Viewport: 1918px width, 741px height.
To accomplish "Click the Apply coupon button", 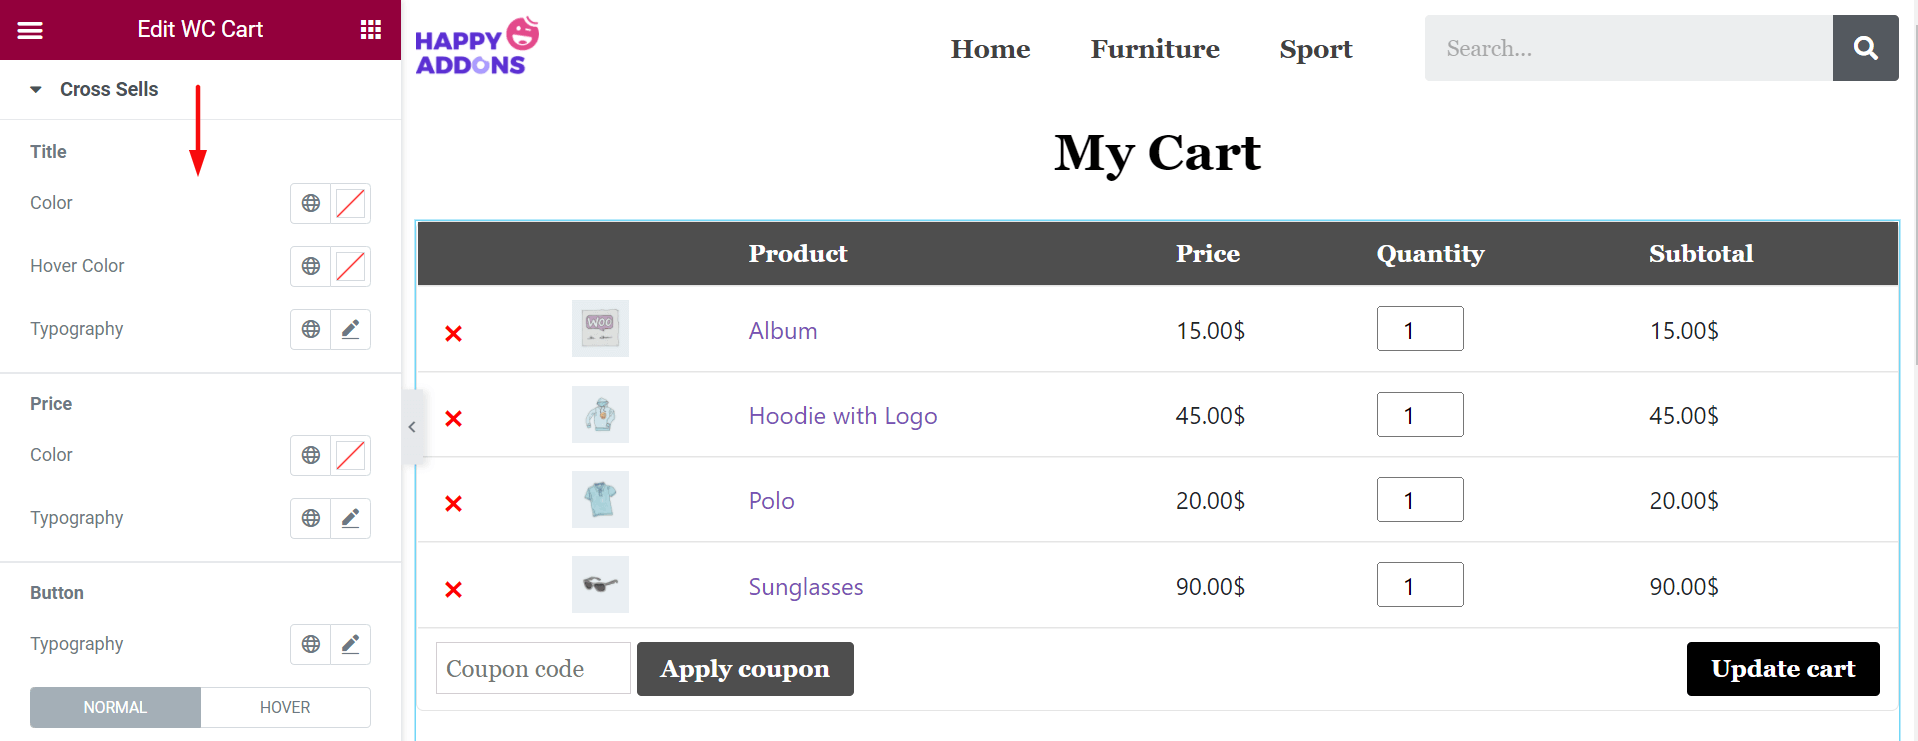I will point(745,669).
